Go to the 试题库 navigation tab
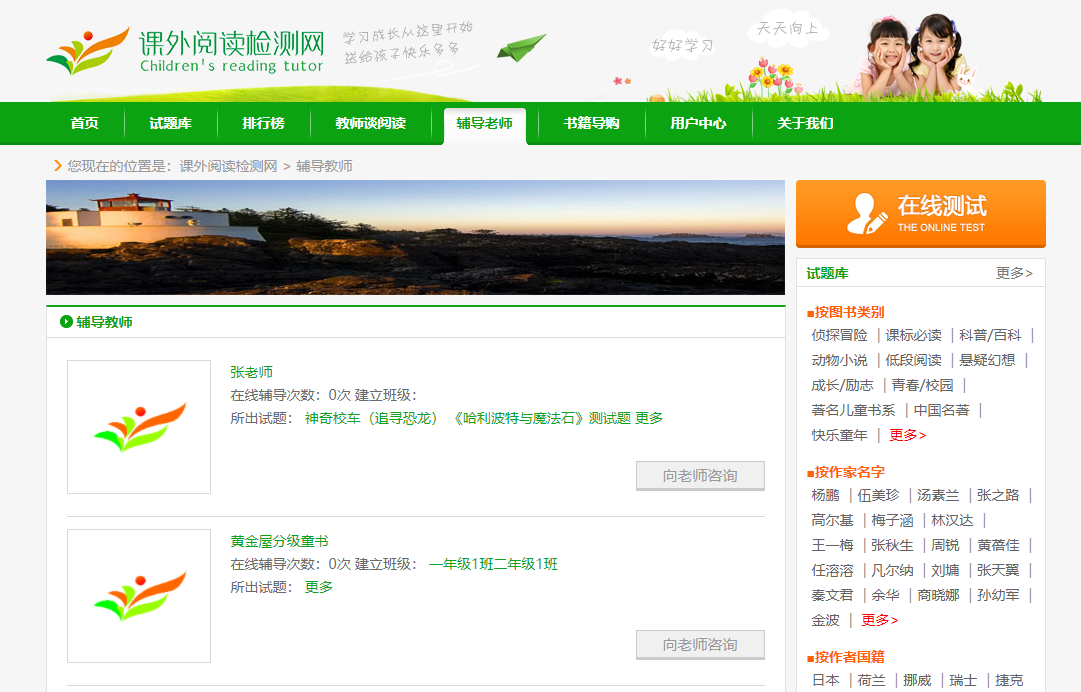Screen dimensions: 1081x692 (x=170, y=124)
